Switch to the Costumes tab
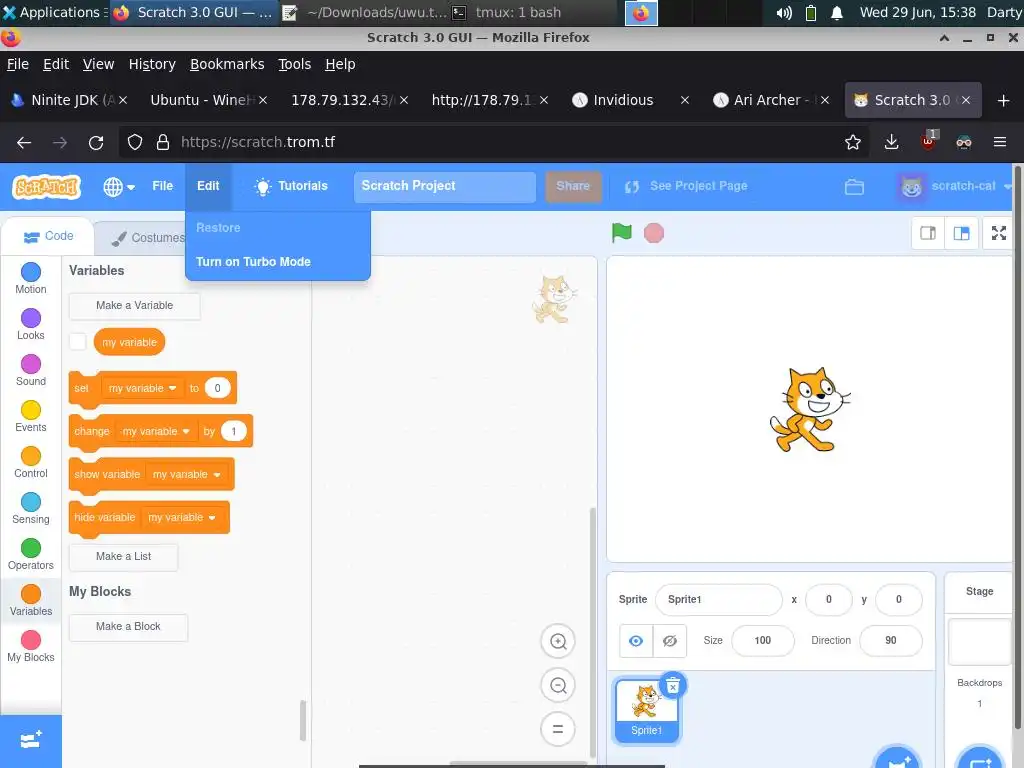Image resolution: width=1024 pixels, height=768 pixels. tap(149, 238)
